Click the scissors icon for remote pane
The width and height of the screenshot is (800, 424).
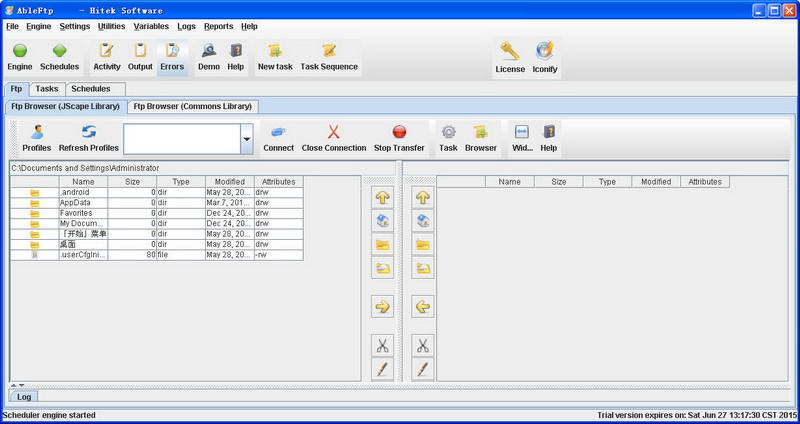click(x=422, y=346)
